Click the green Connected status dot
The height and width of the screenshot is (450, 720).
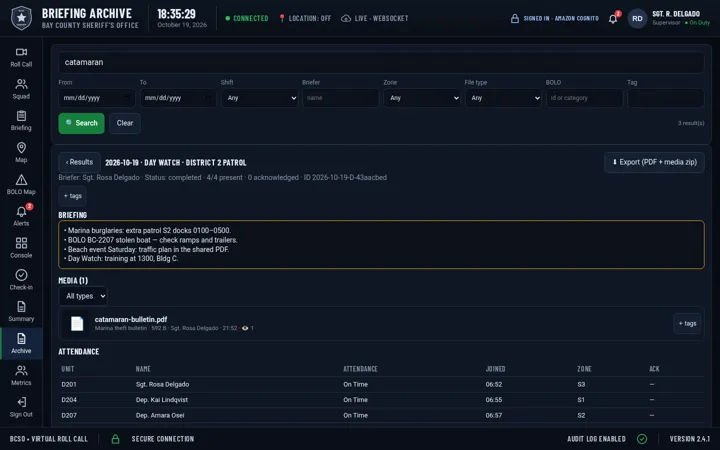point(228,18)
